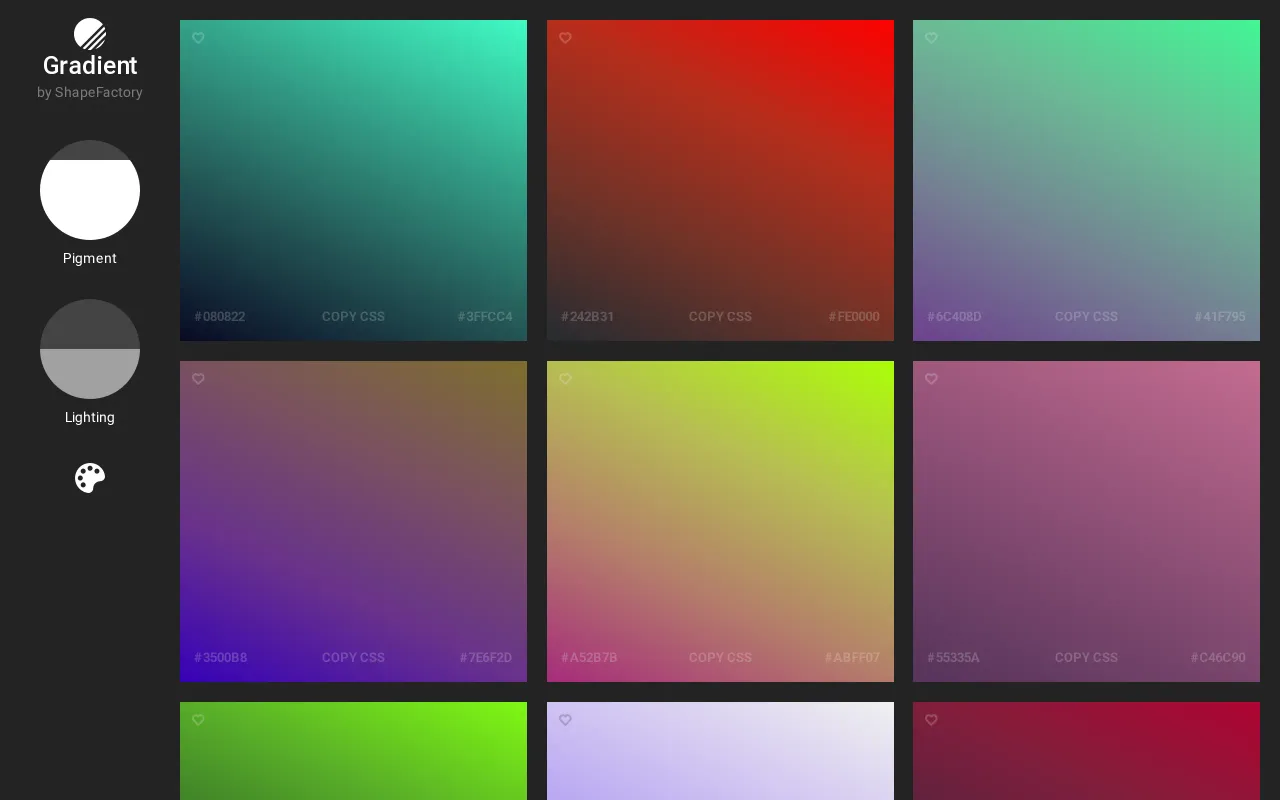1280x800 pixels.
Task: Adjust the Pigment circle control
Action: coord(90,190)
